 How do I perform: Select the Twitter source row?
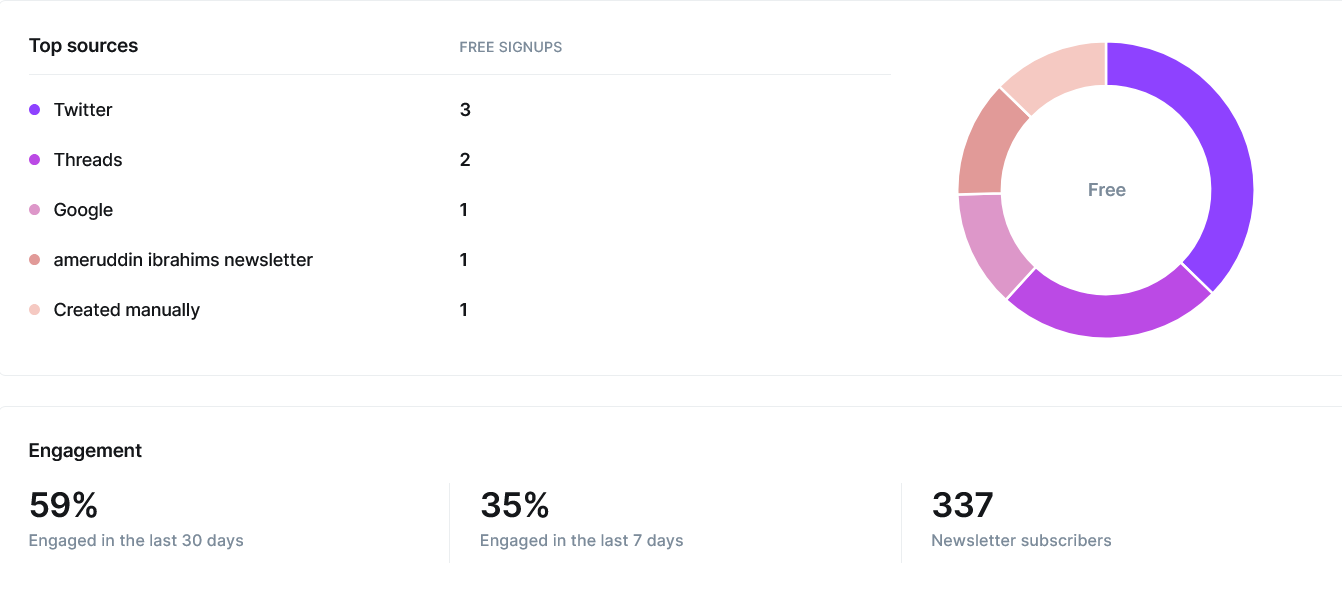pyautogui.click(x=459, y=110)
